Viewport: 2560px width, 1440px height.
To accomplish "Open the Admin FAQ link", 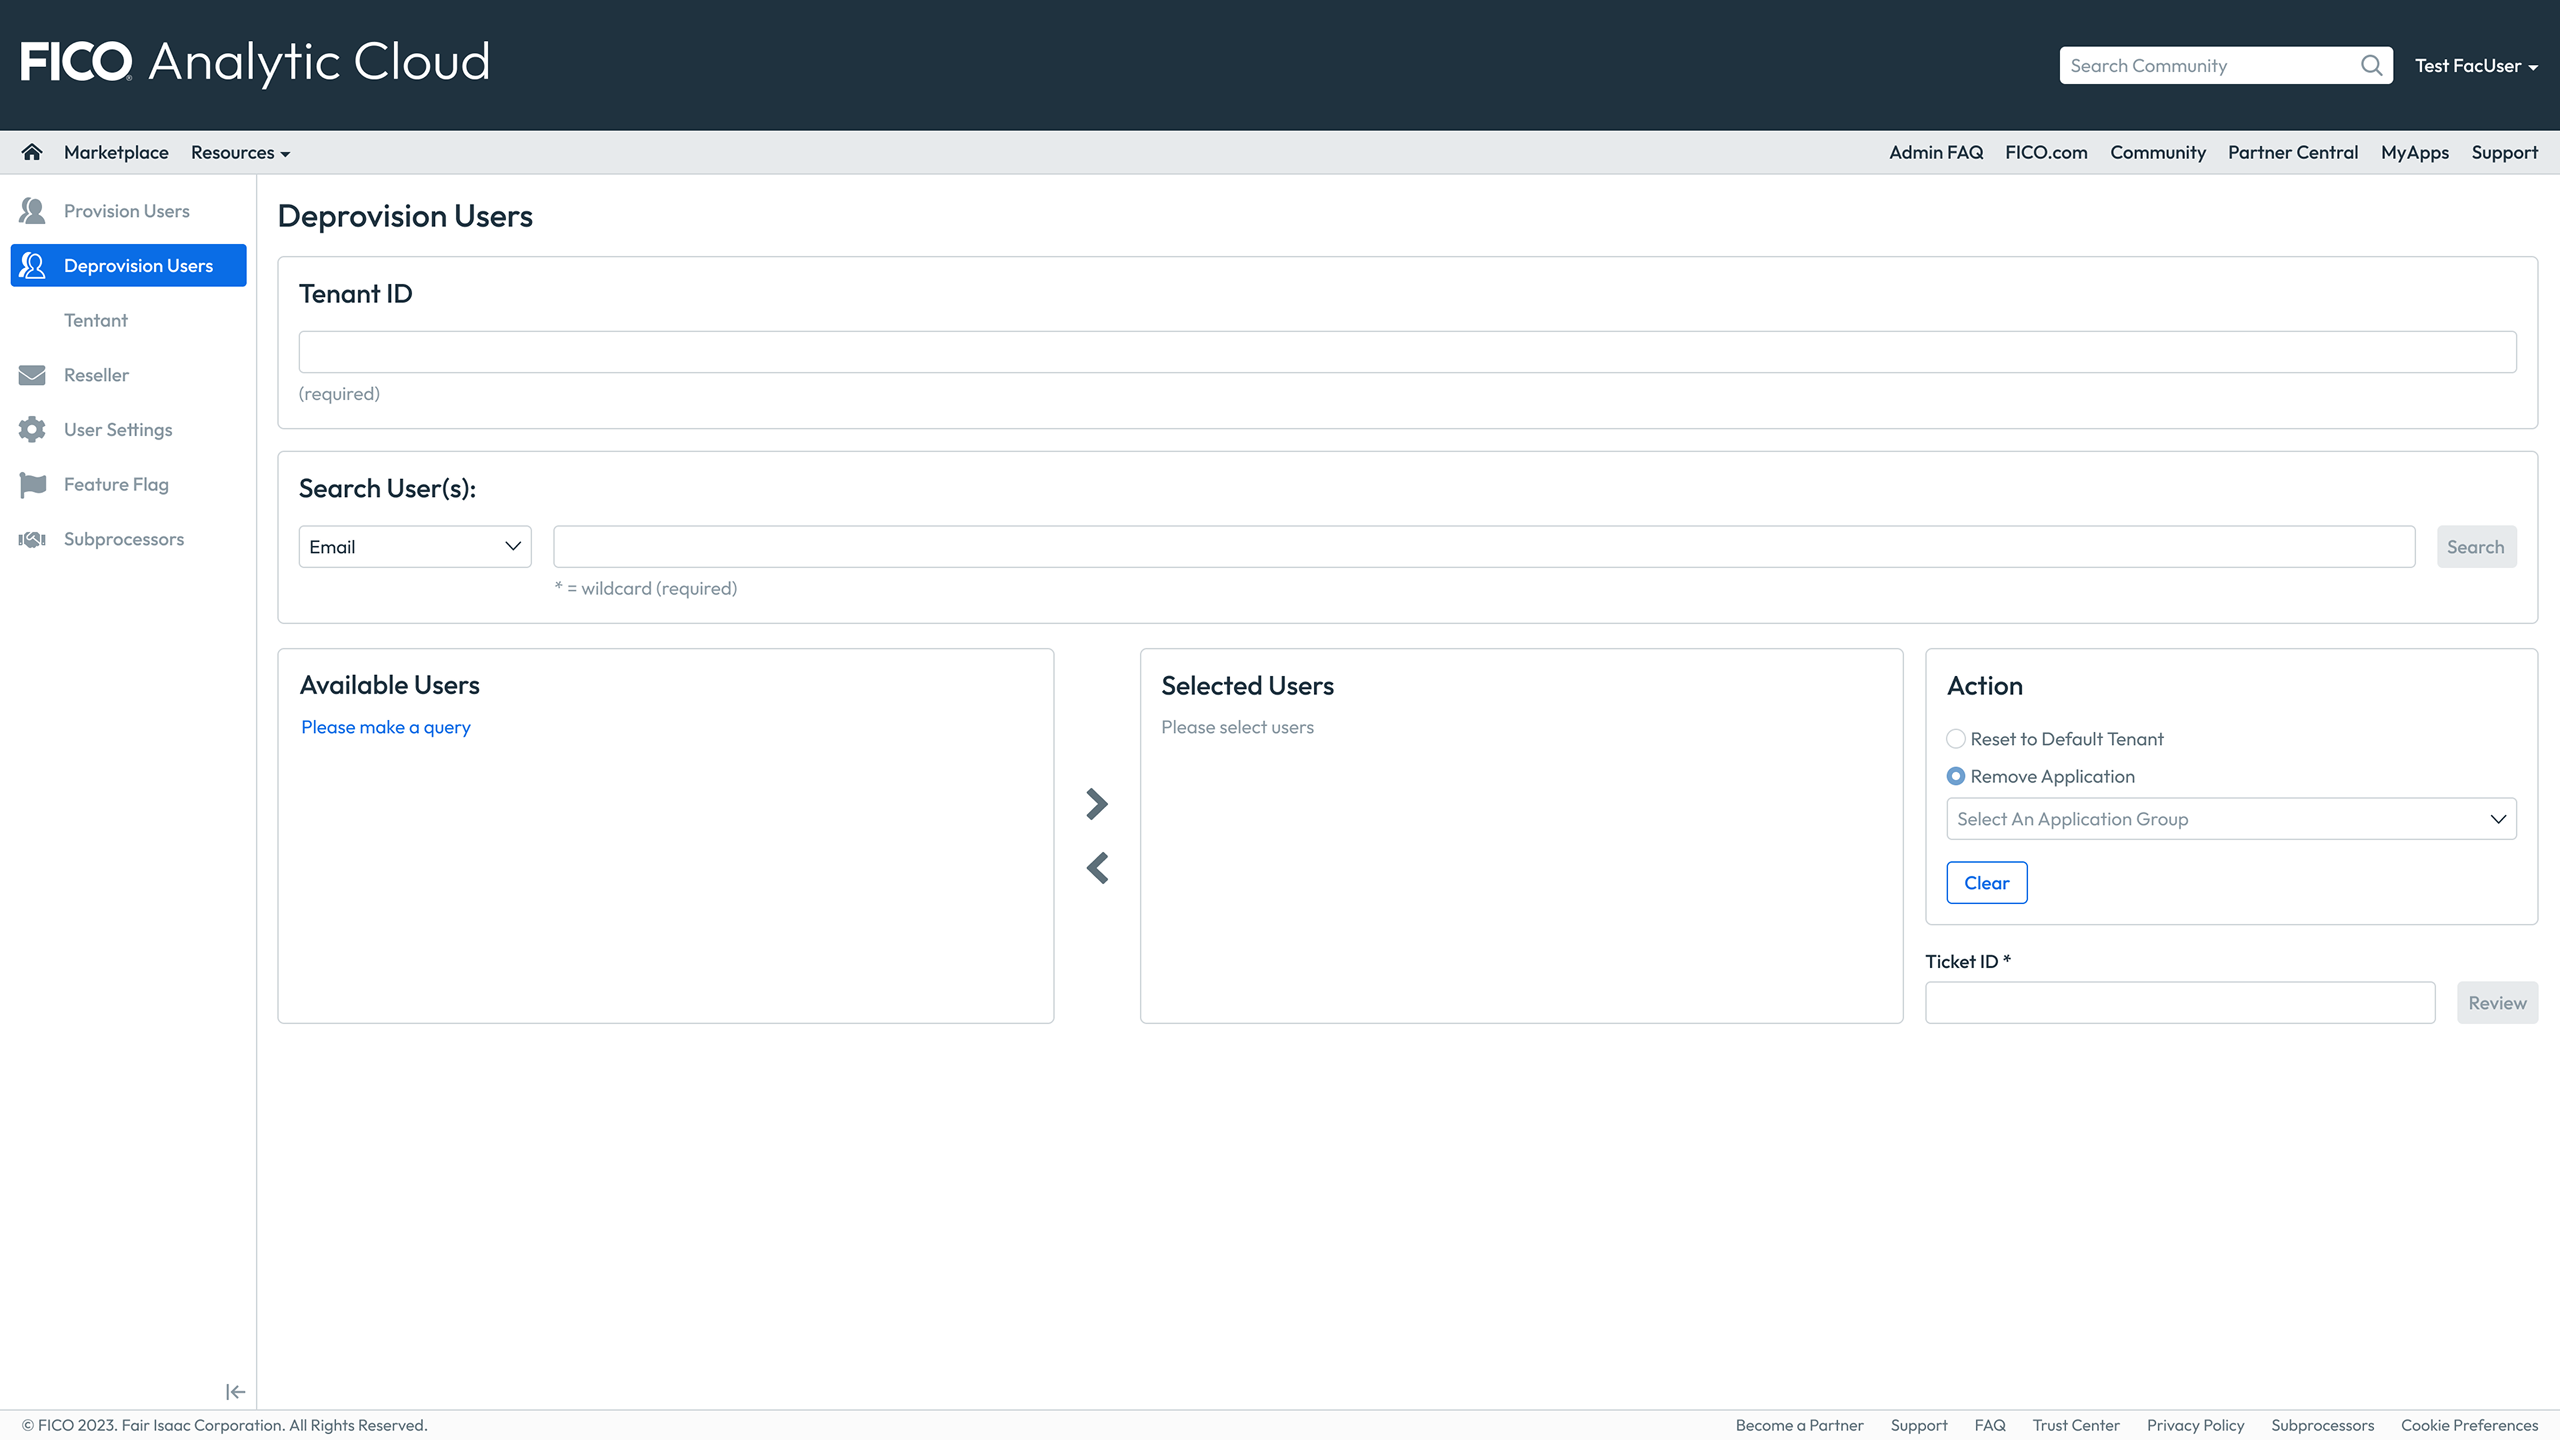I will [x=1935, y=153].
